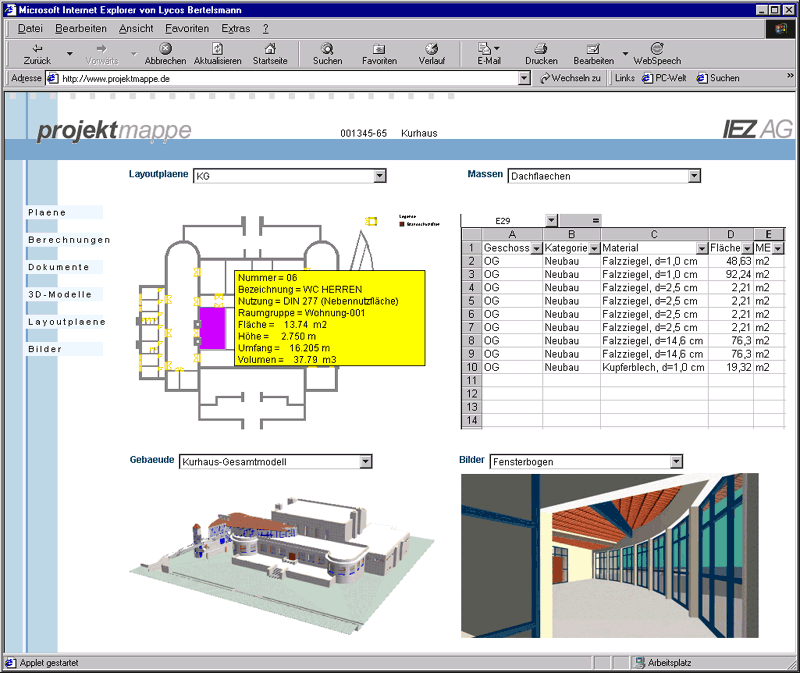
Task: Toggle the Kategorie column filter arrow
Action: 594,248
